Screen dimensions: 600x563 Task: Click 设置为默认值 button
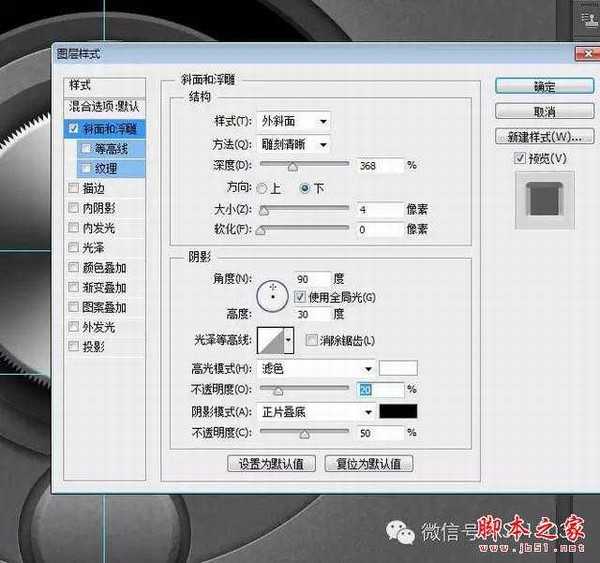271,464
